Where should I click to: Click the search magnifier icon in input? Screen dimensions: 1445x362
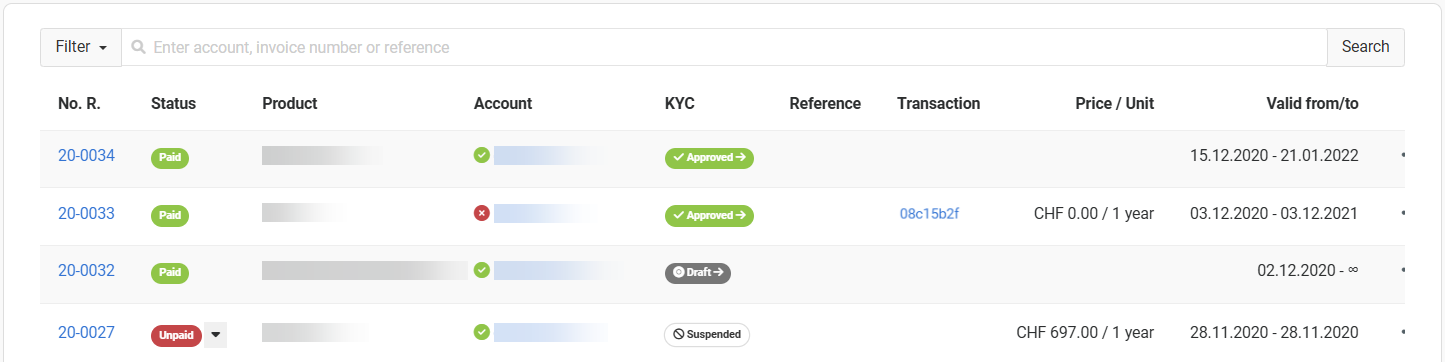(138, 47)
